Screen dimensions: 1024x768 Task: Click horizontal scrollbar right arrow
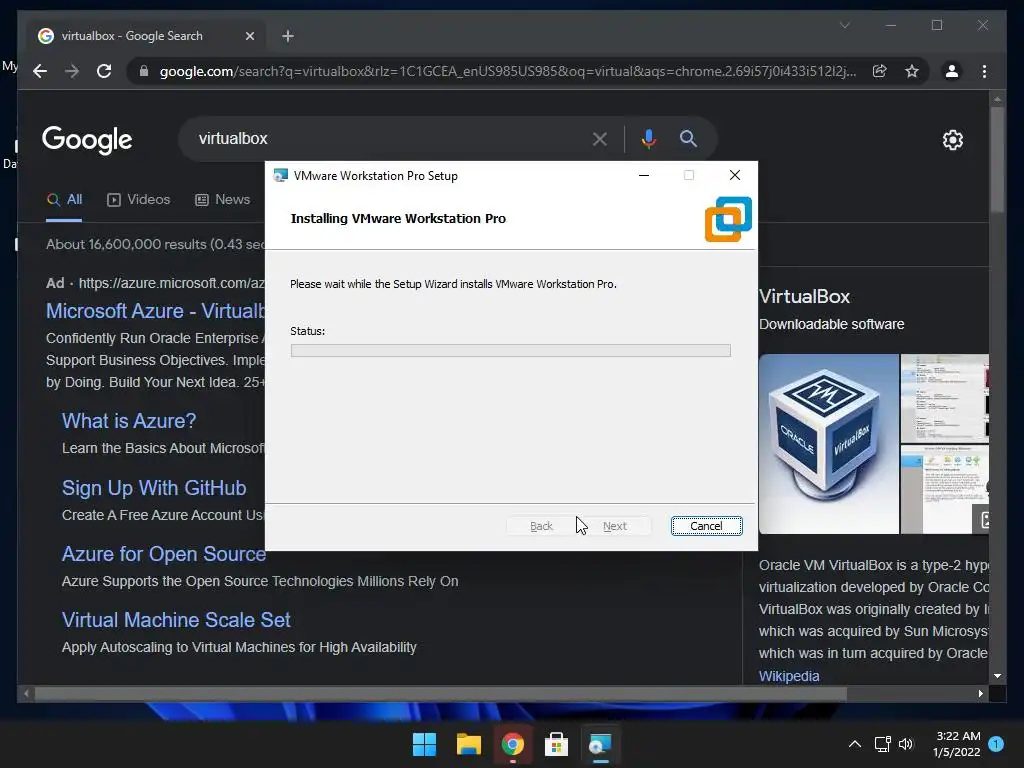(x=981, y=694)
